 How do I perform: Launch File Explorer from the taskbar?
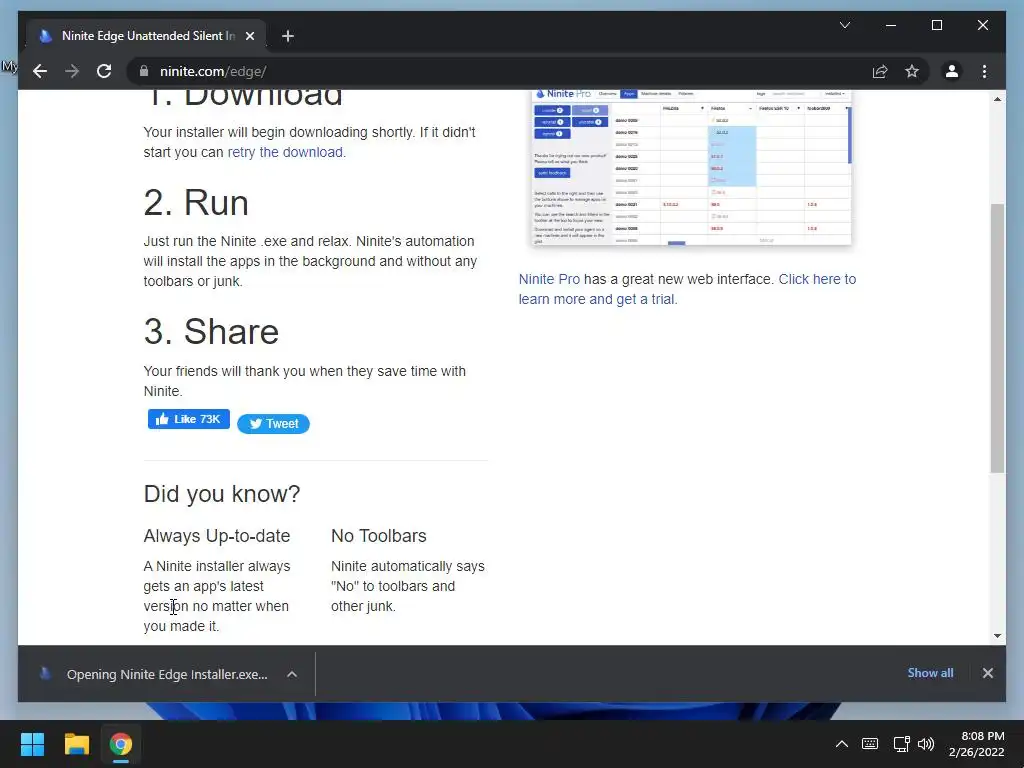(x=76, y=744)
